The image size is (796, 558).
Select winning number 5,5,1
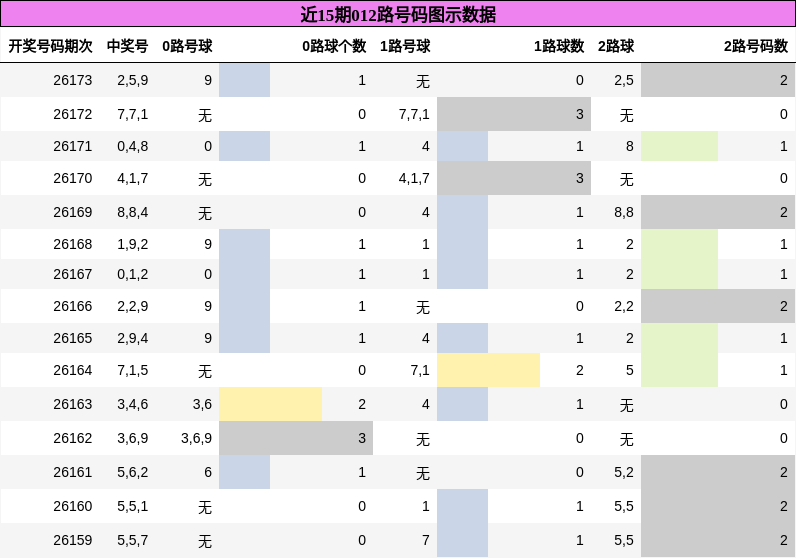point(132,506)
